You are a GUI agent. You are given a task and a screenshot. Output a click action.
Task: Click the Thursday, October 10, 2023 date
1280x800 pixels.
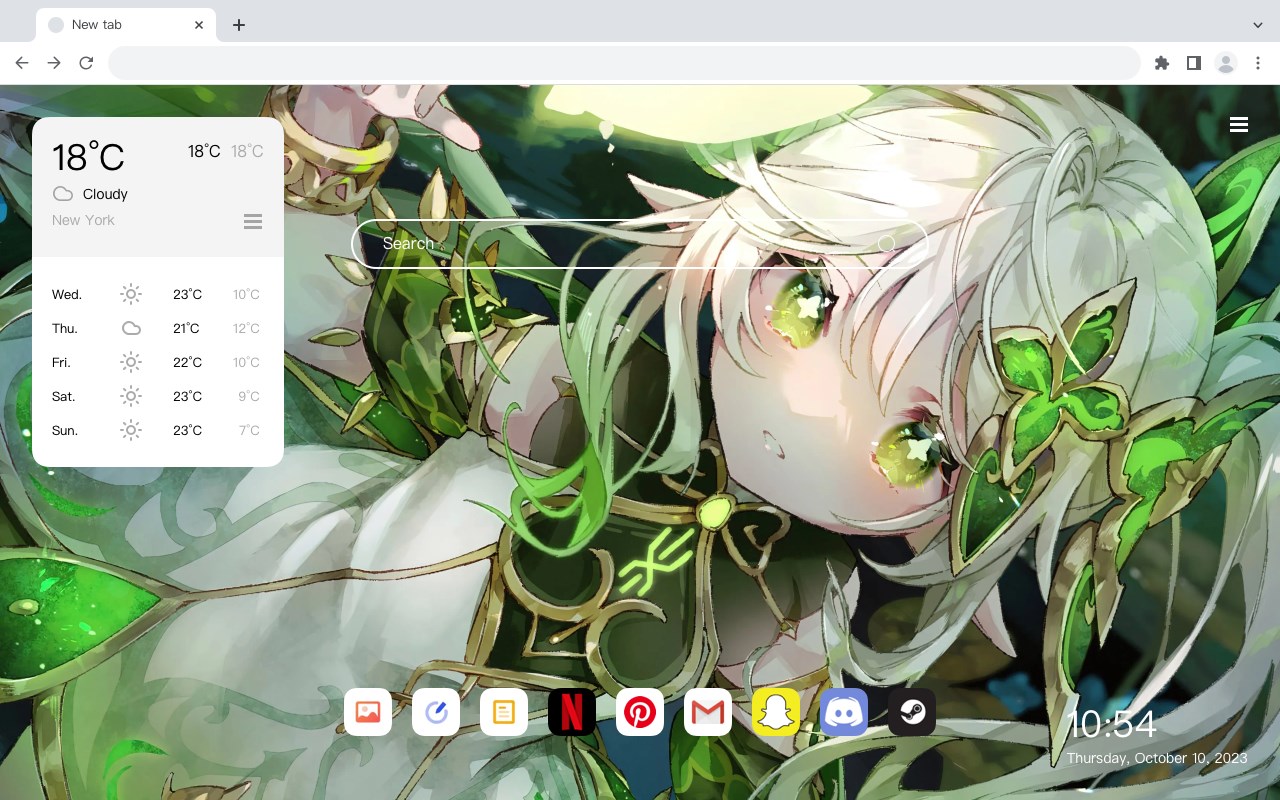(x=1157, y=758)
